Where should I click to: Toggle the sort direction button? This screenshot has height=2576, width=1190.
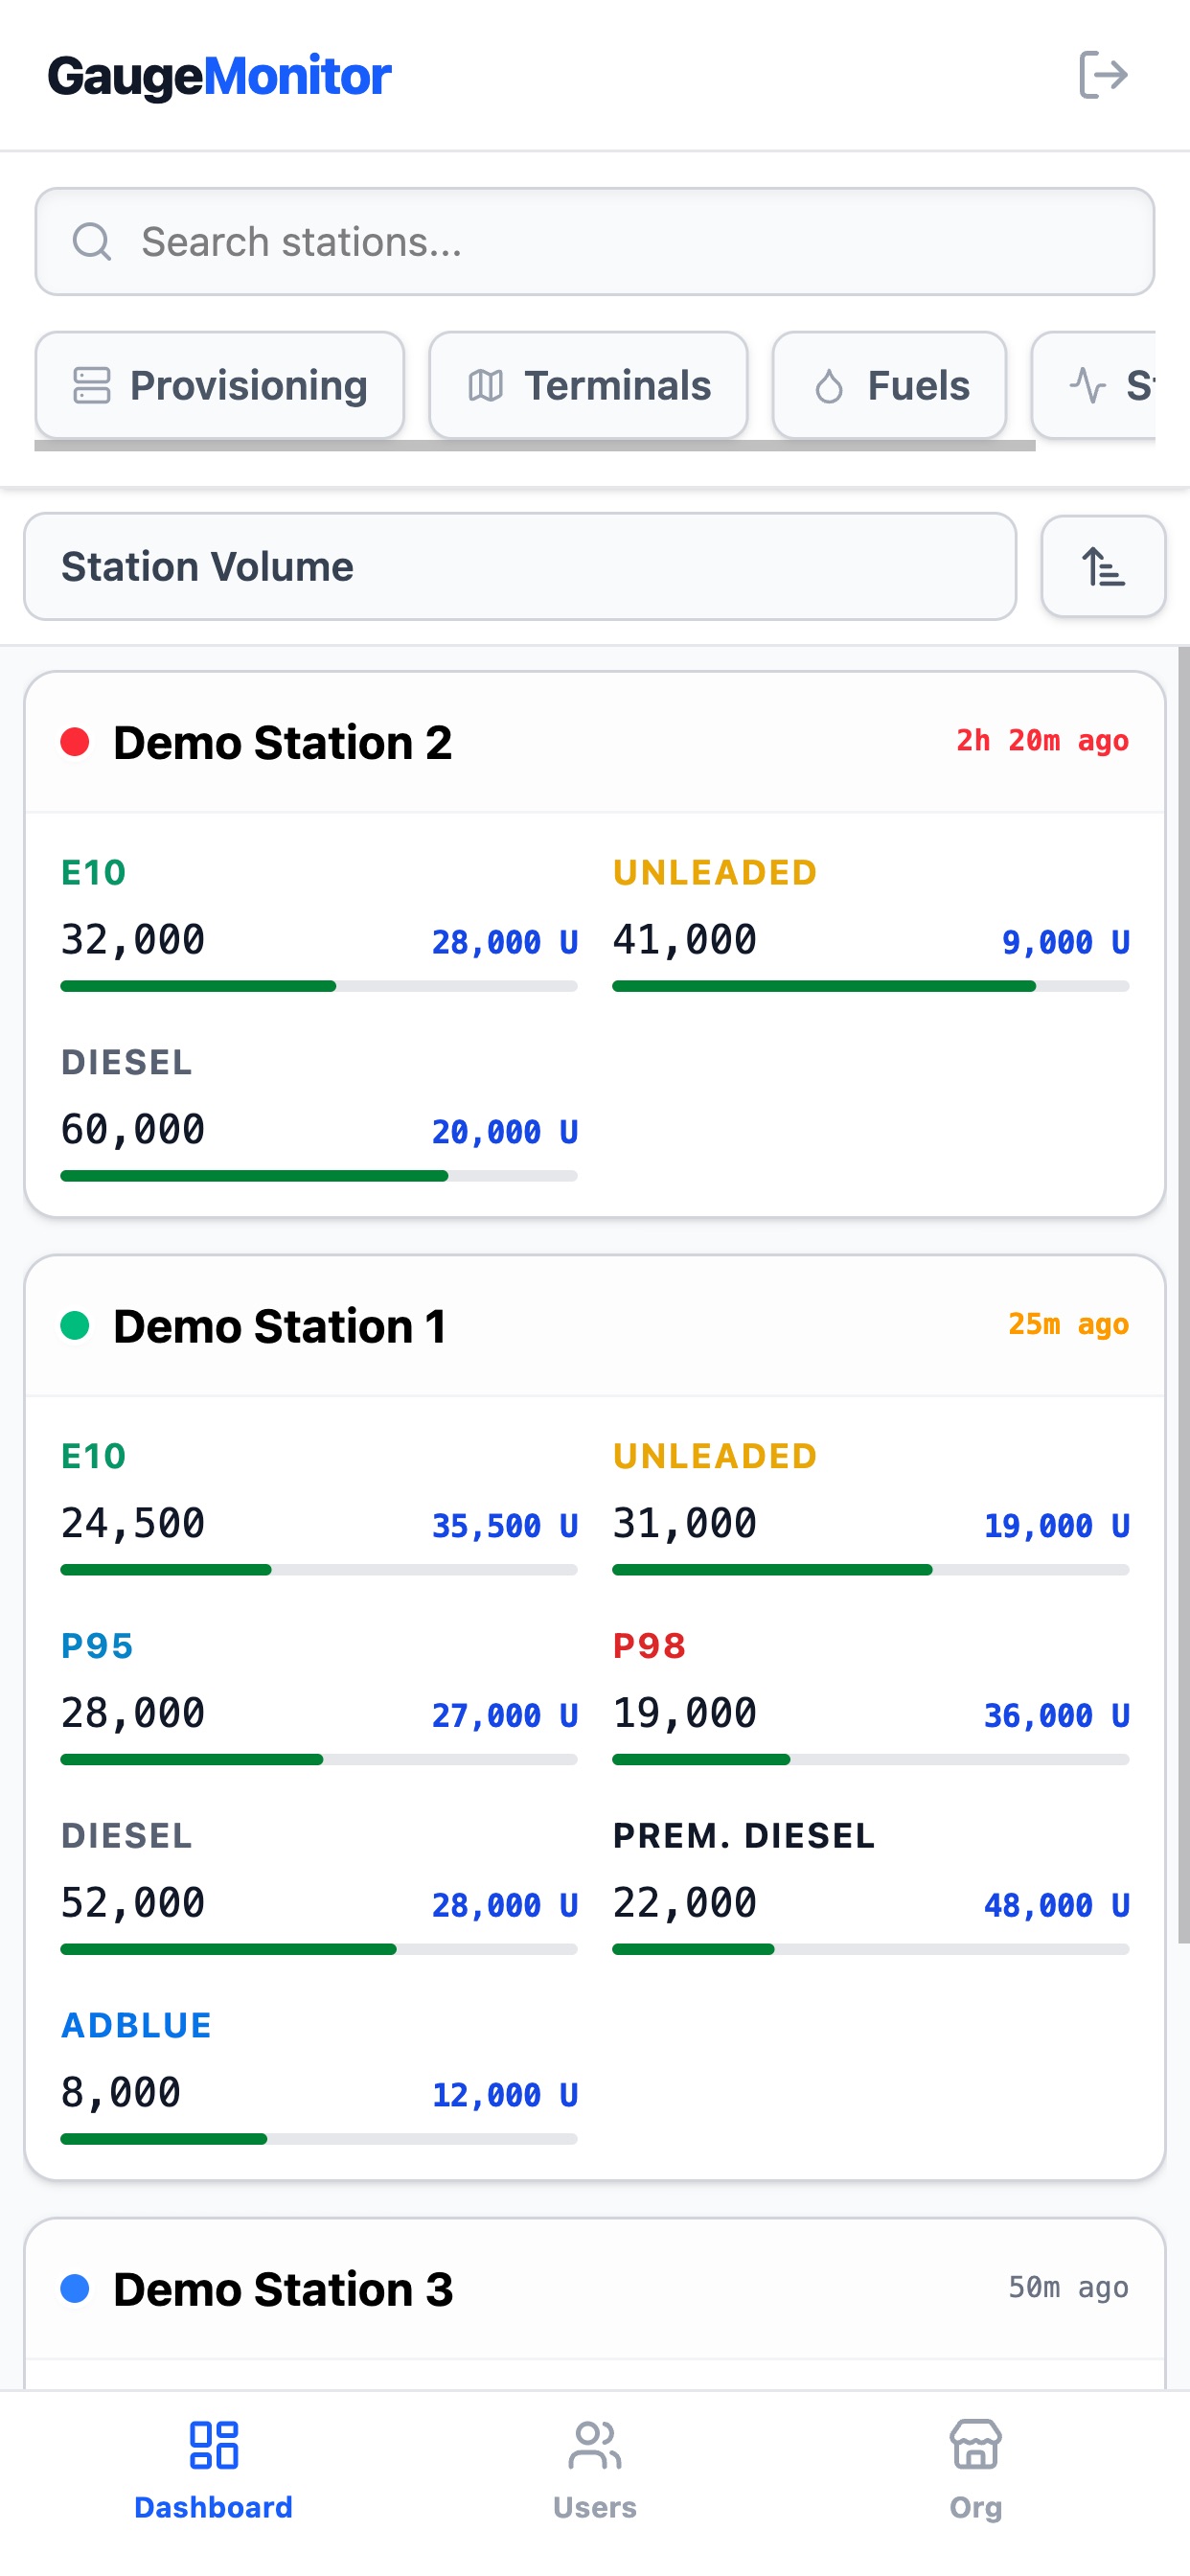click(x=1103, y=566)
